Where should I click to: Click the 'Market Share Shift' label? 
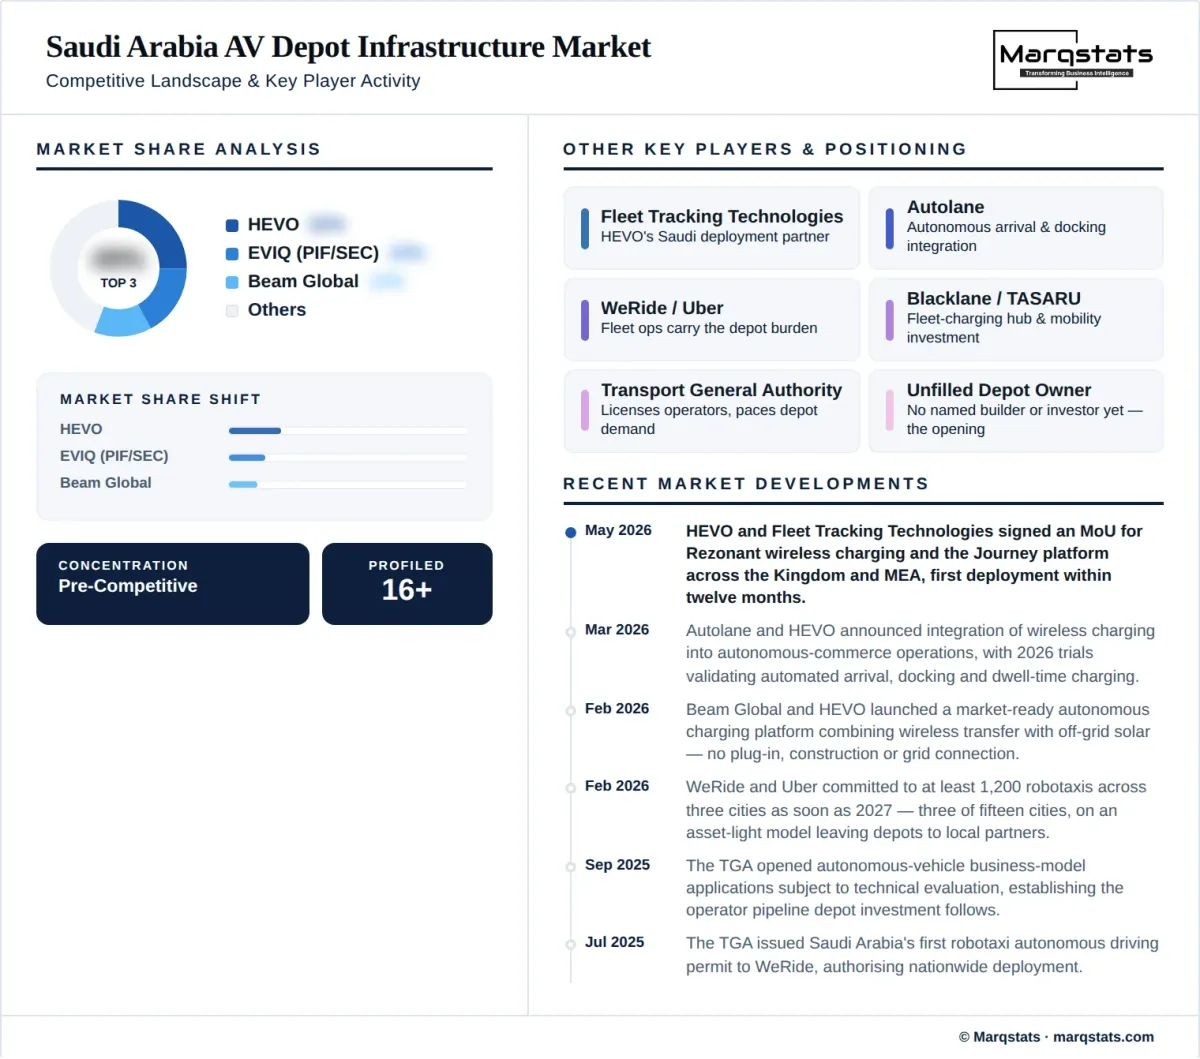(160, 399)
